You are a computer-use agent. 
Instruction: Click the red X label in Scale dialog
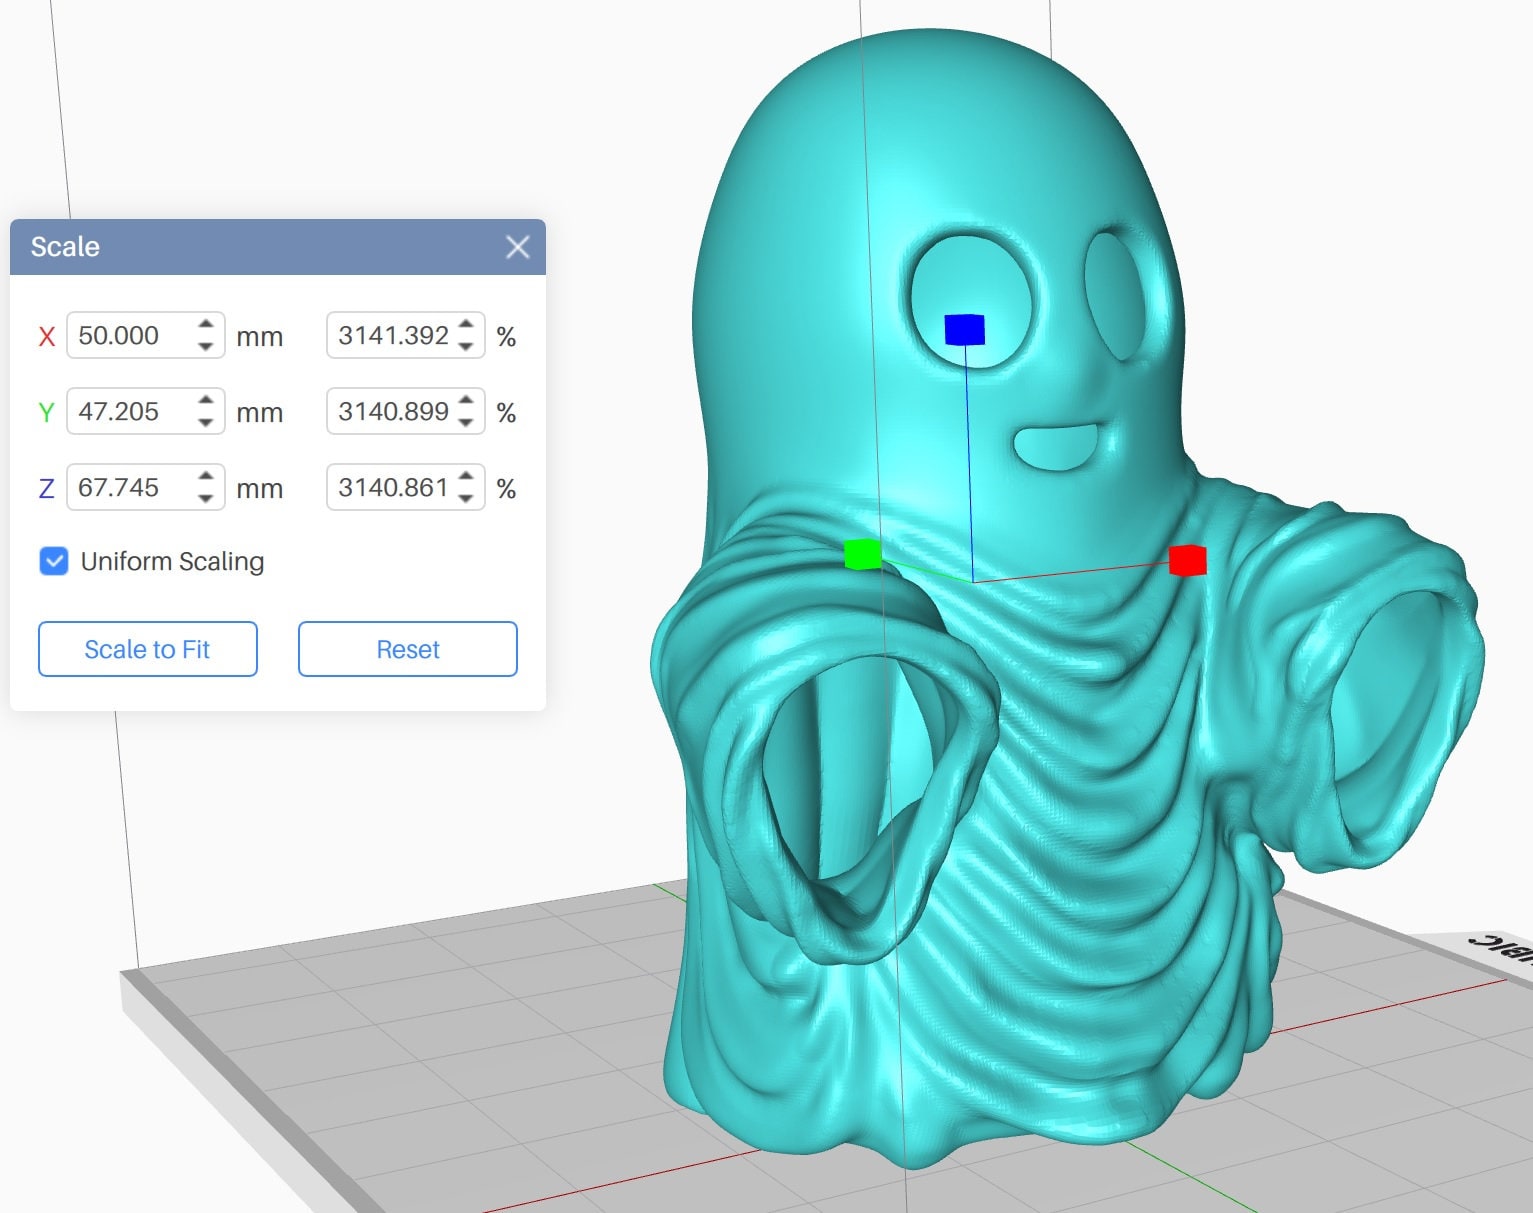[x=46, y=337]
